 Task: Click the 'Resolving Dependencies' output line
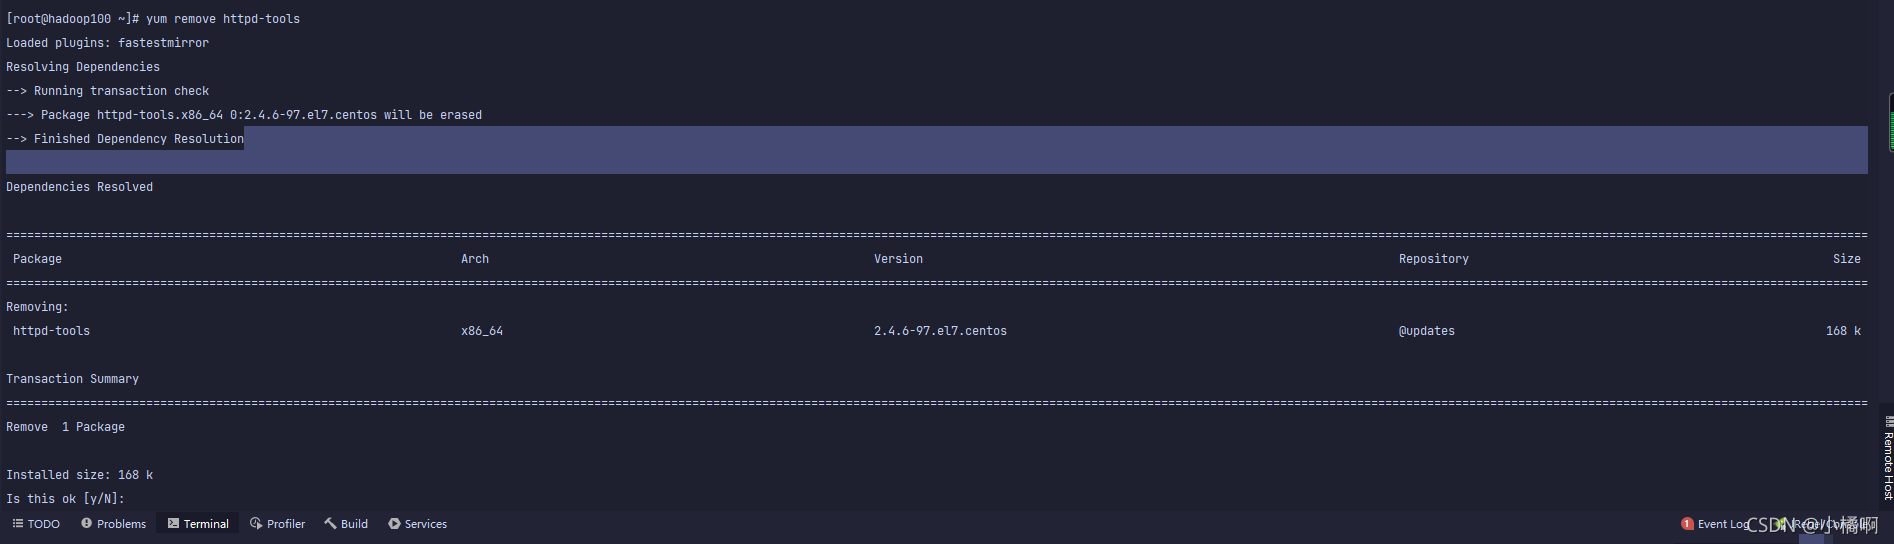(x=83, y=67)
